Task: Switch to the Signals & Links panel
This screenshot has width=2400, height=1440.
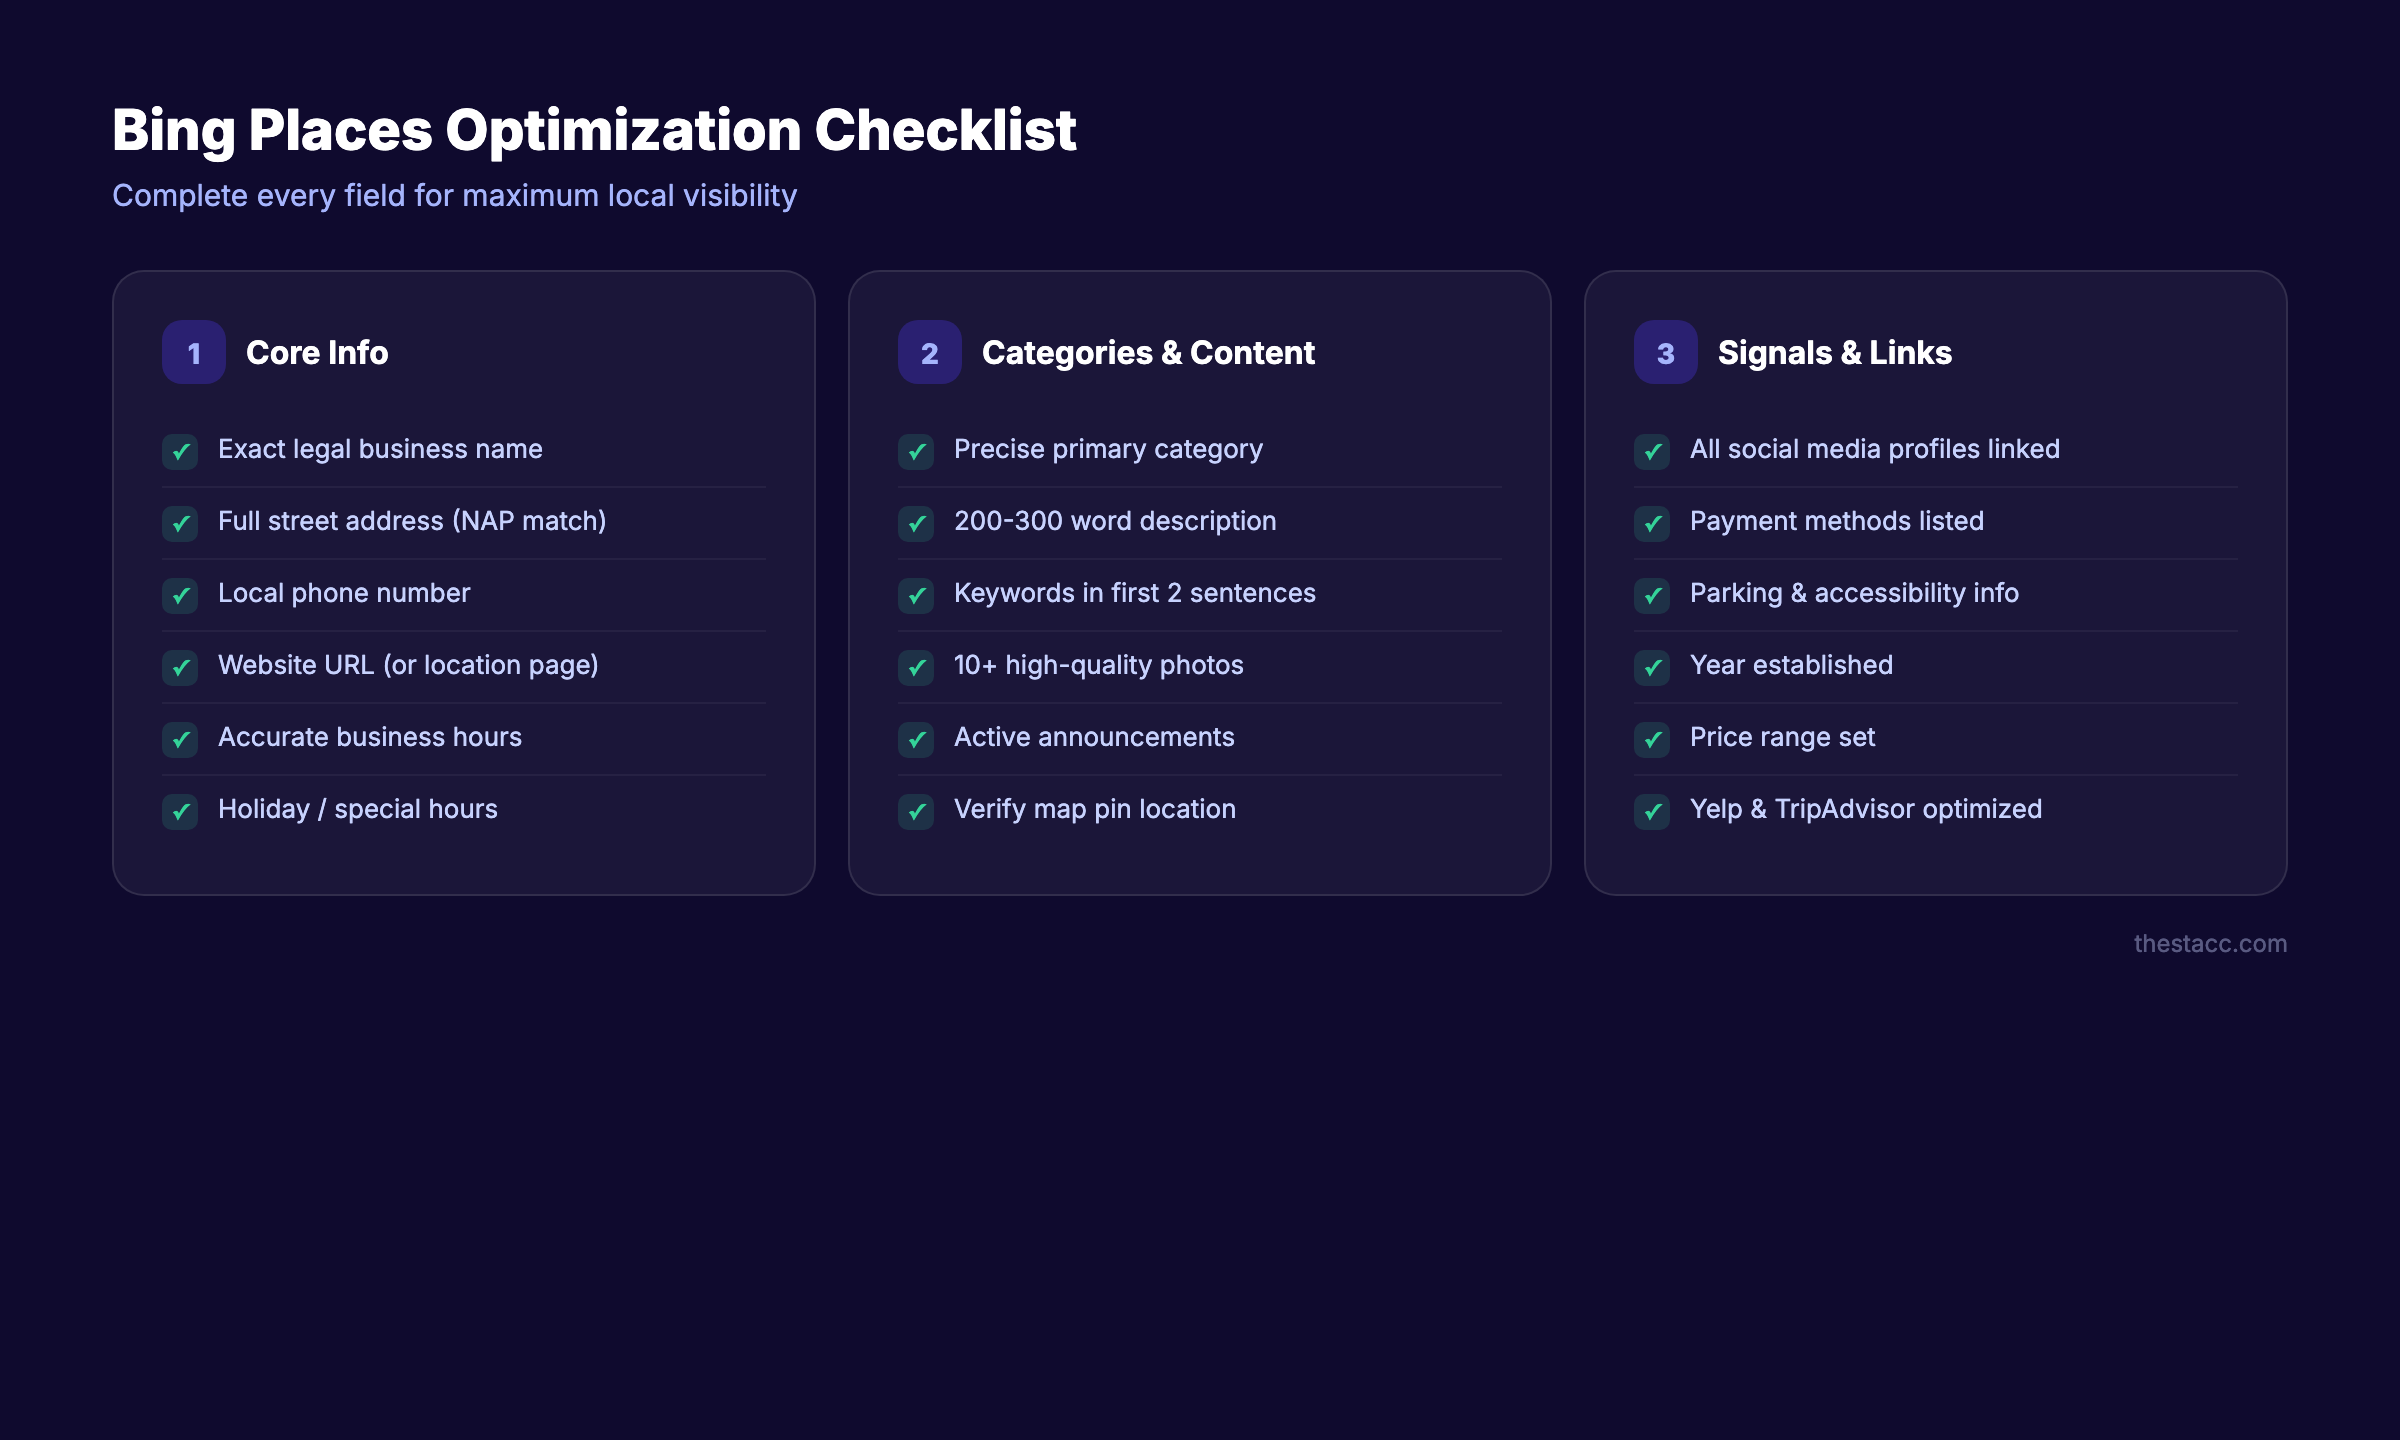Action: (x=1935, y=580)
